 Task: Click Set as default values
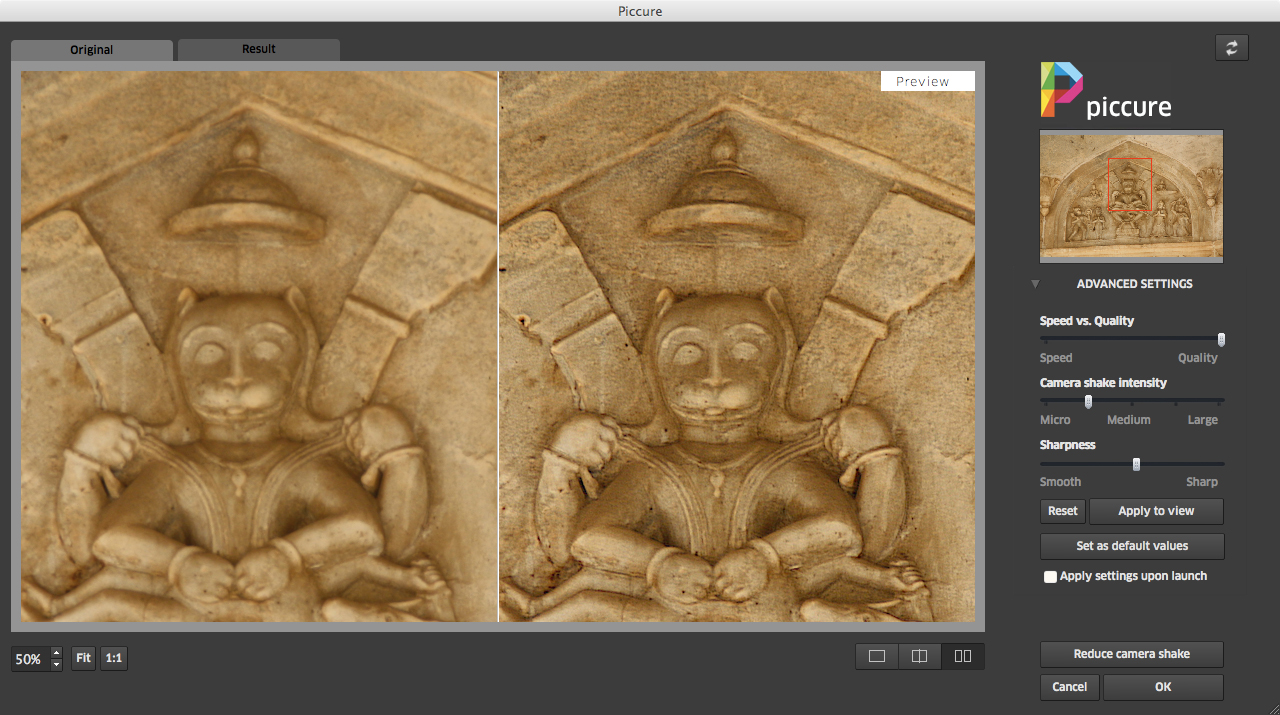coord(1131,546)
